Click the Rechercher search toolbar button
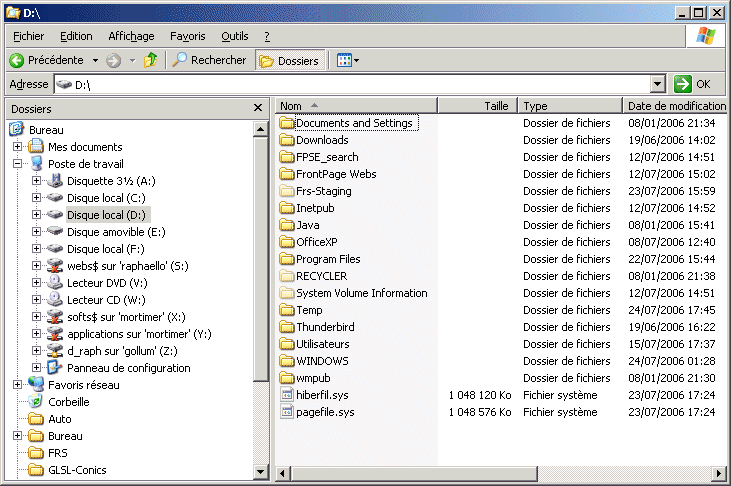 pos(209,60)
